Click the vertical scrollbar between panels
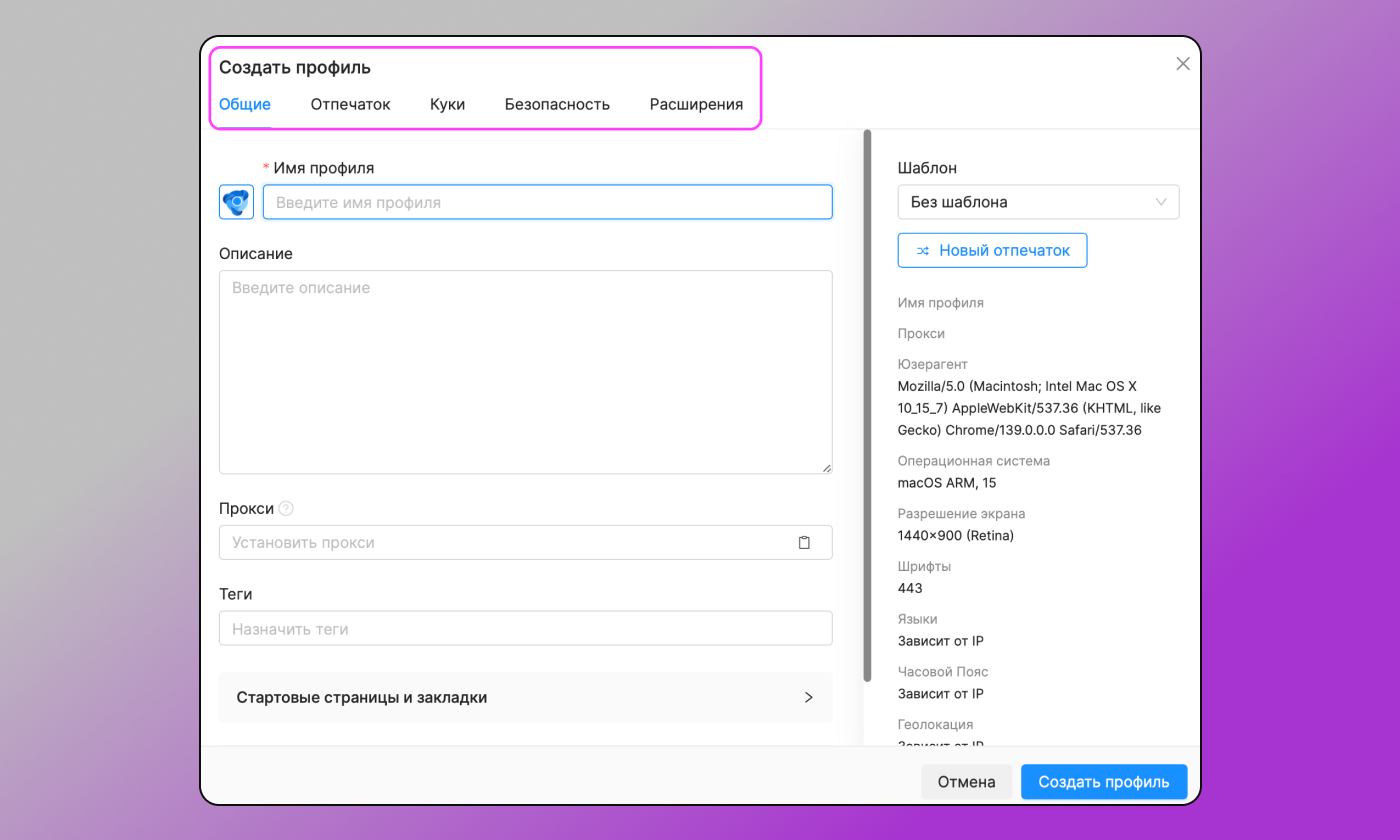The image size is (1400, 840). (866, 400)
